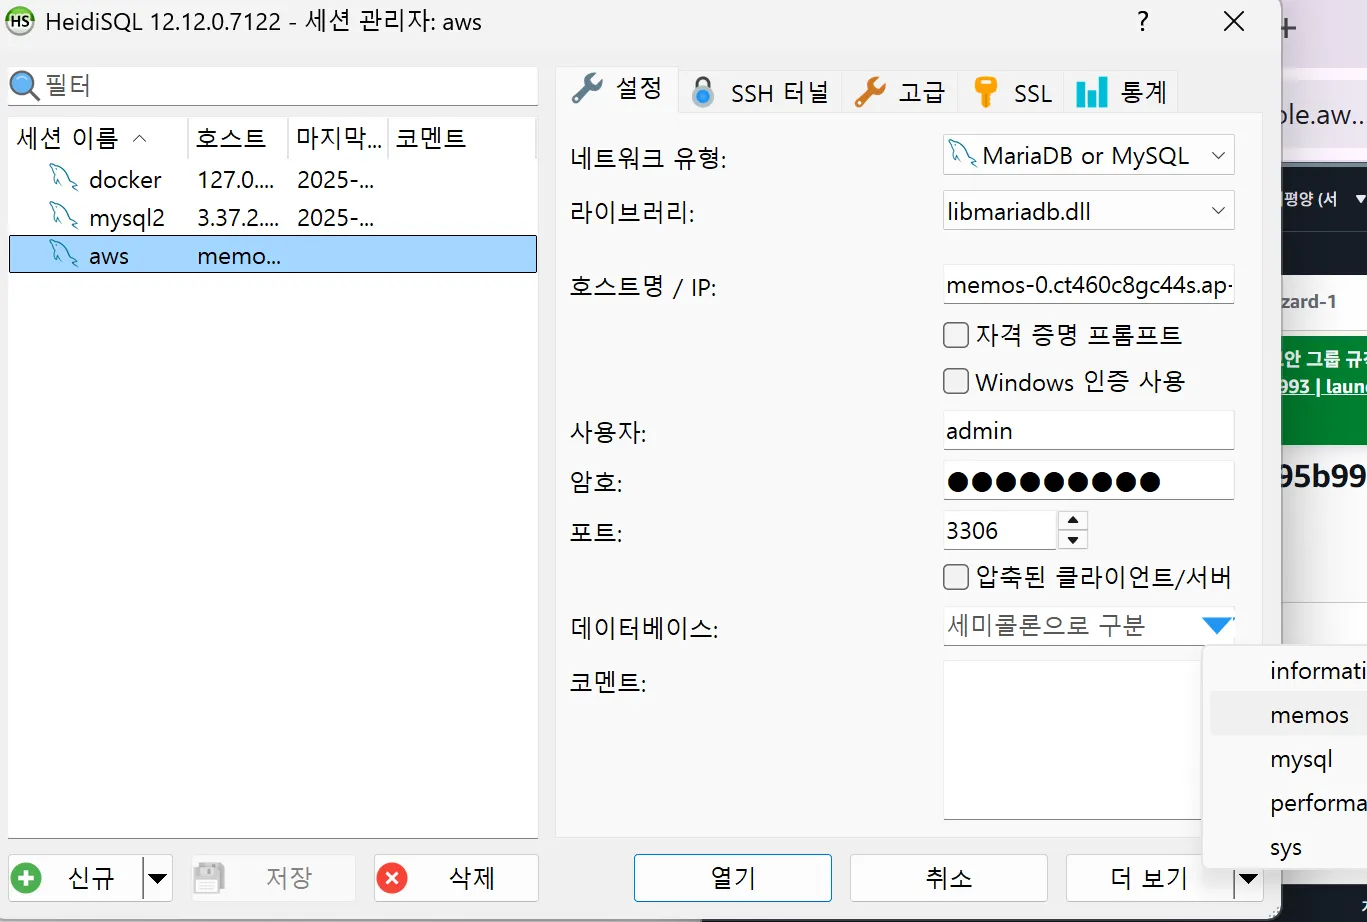
Task: Click the 127.0 host cell of docker
Action: (x=235, y=180)
